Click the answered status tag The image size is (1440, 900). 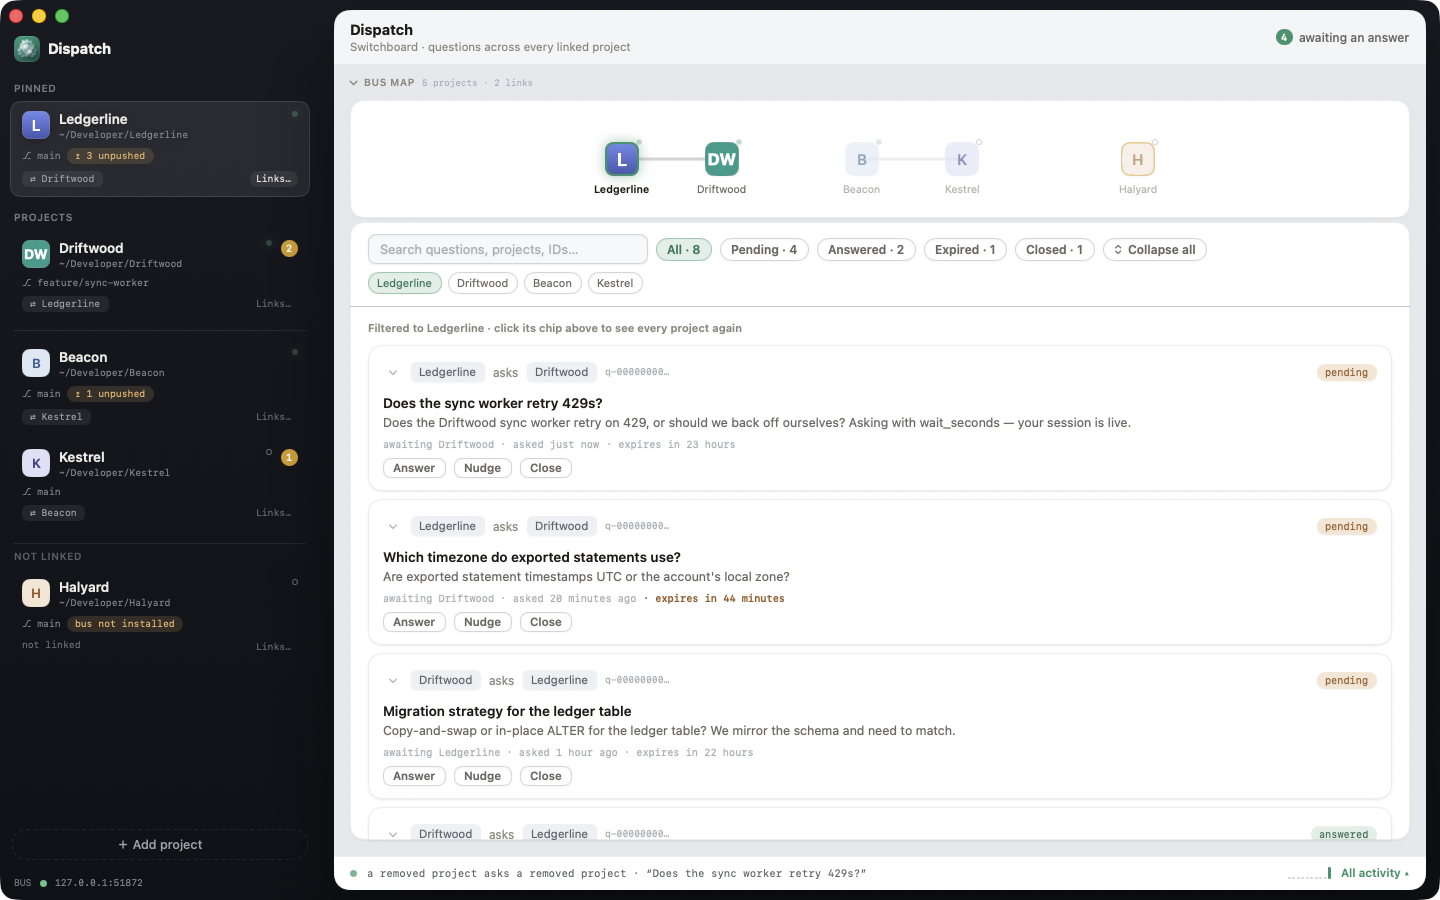click(1343, 834)
